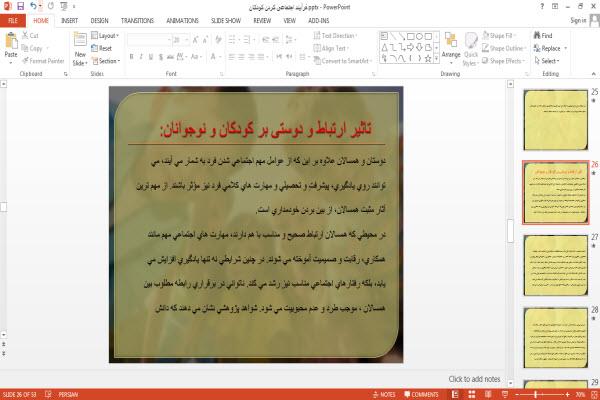The width and height of the screenshot is (600, 400).
Task: Open Arrange options
Action: click(451, 49)
